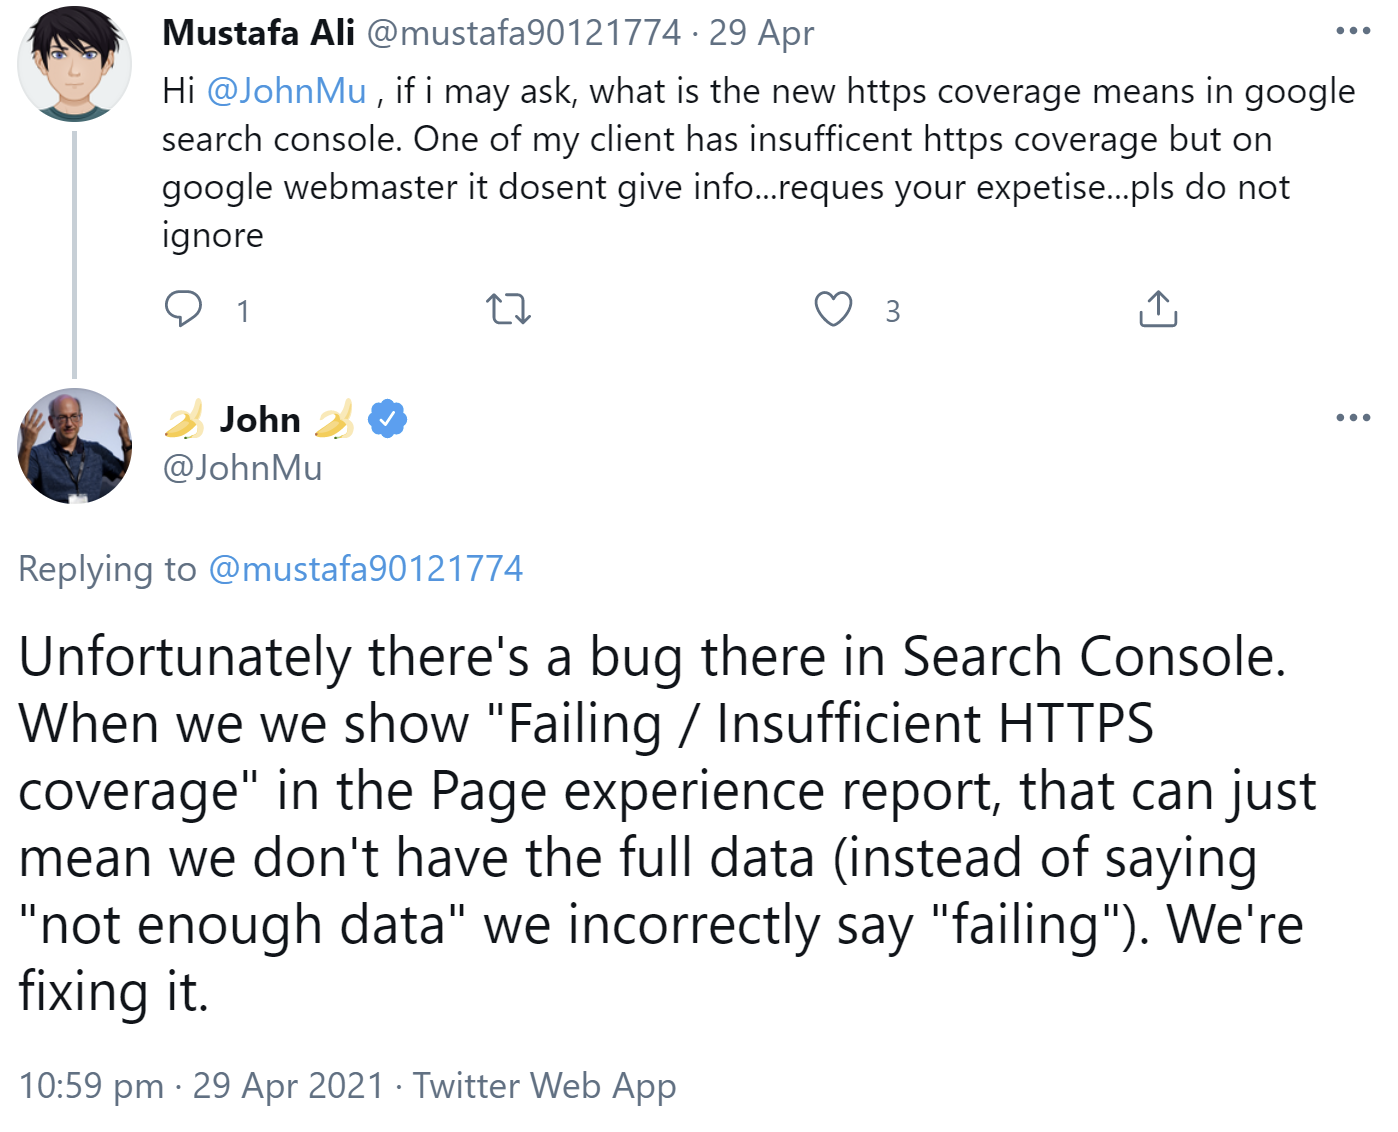
Task: Share Mustafa Ali's tweet
Action: pos(1158,310)
